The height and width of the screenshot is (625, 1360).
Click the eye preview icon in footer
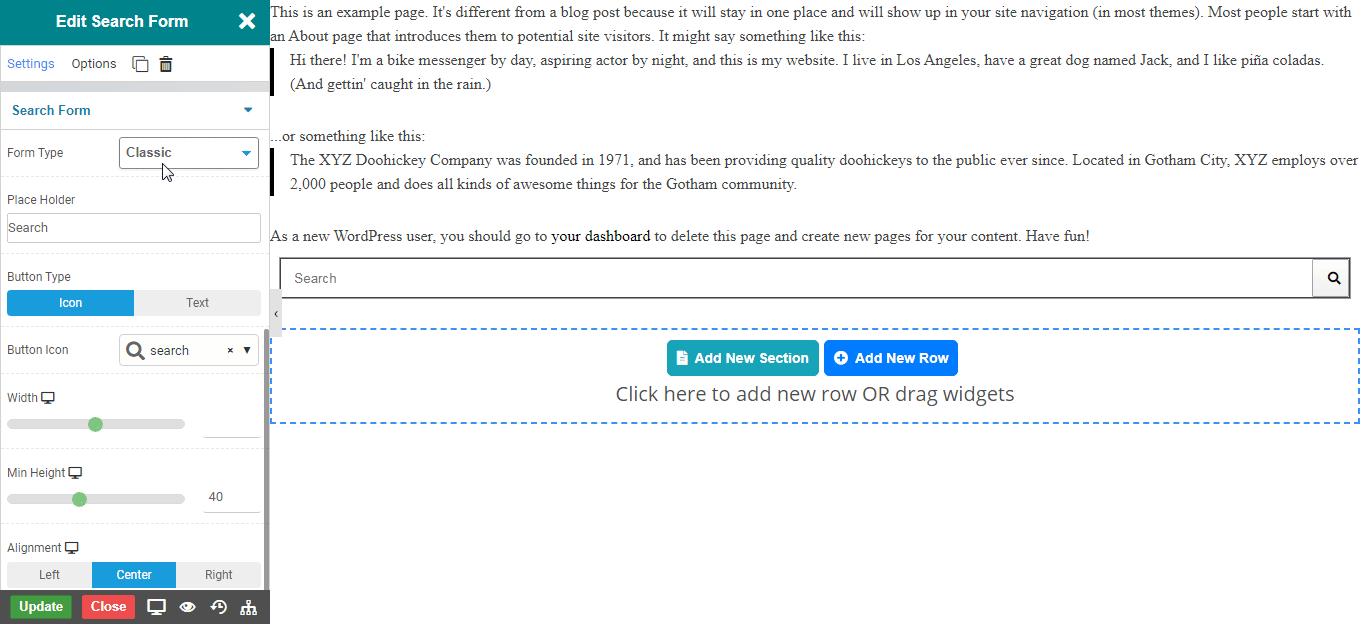(187, 607)
